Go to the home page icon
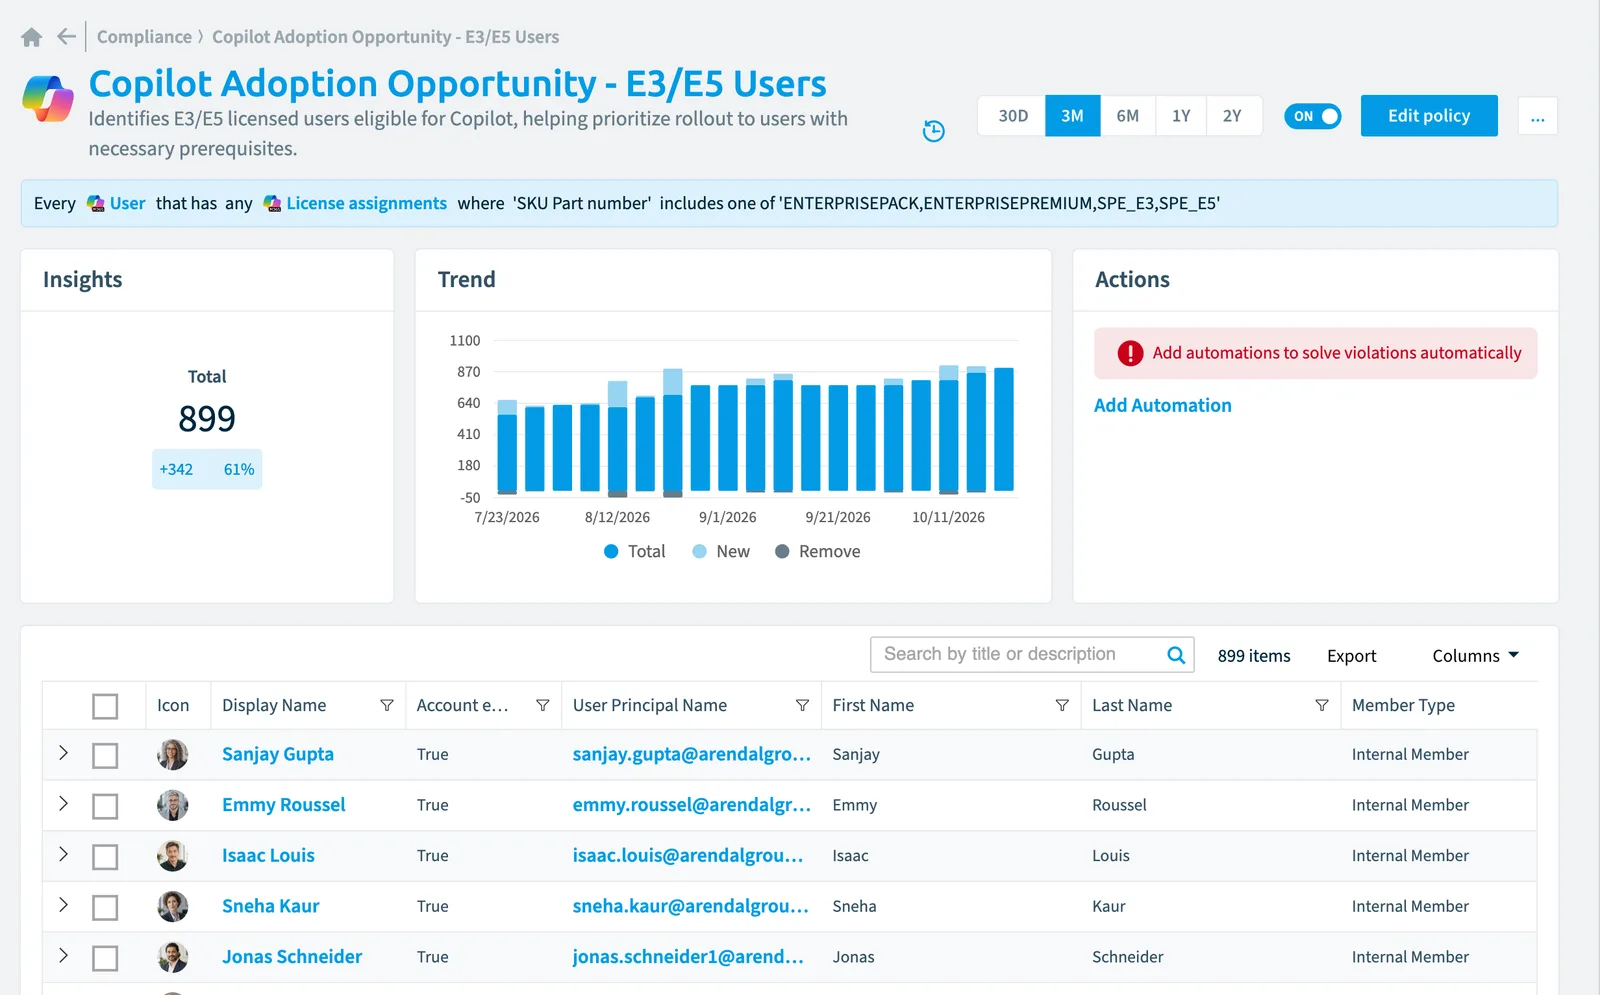 pyautogui.click(x=31, y=37)
